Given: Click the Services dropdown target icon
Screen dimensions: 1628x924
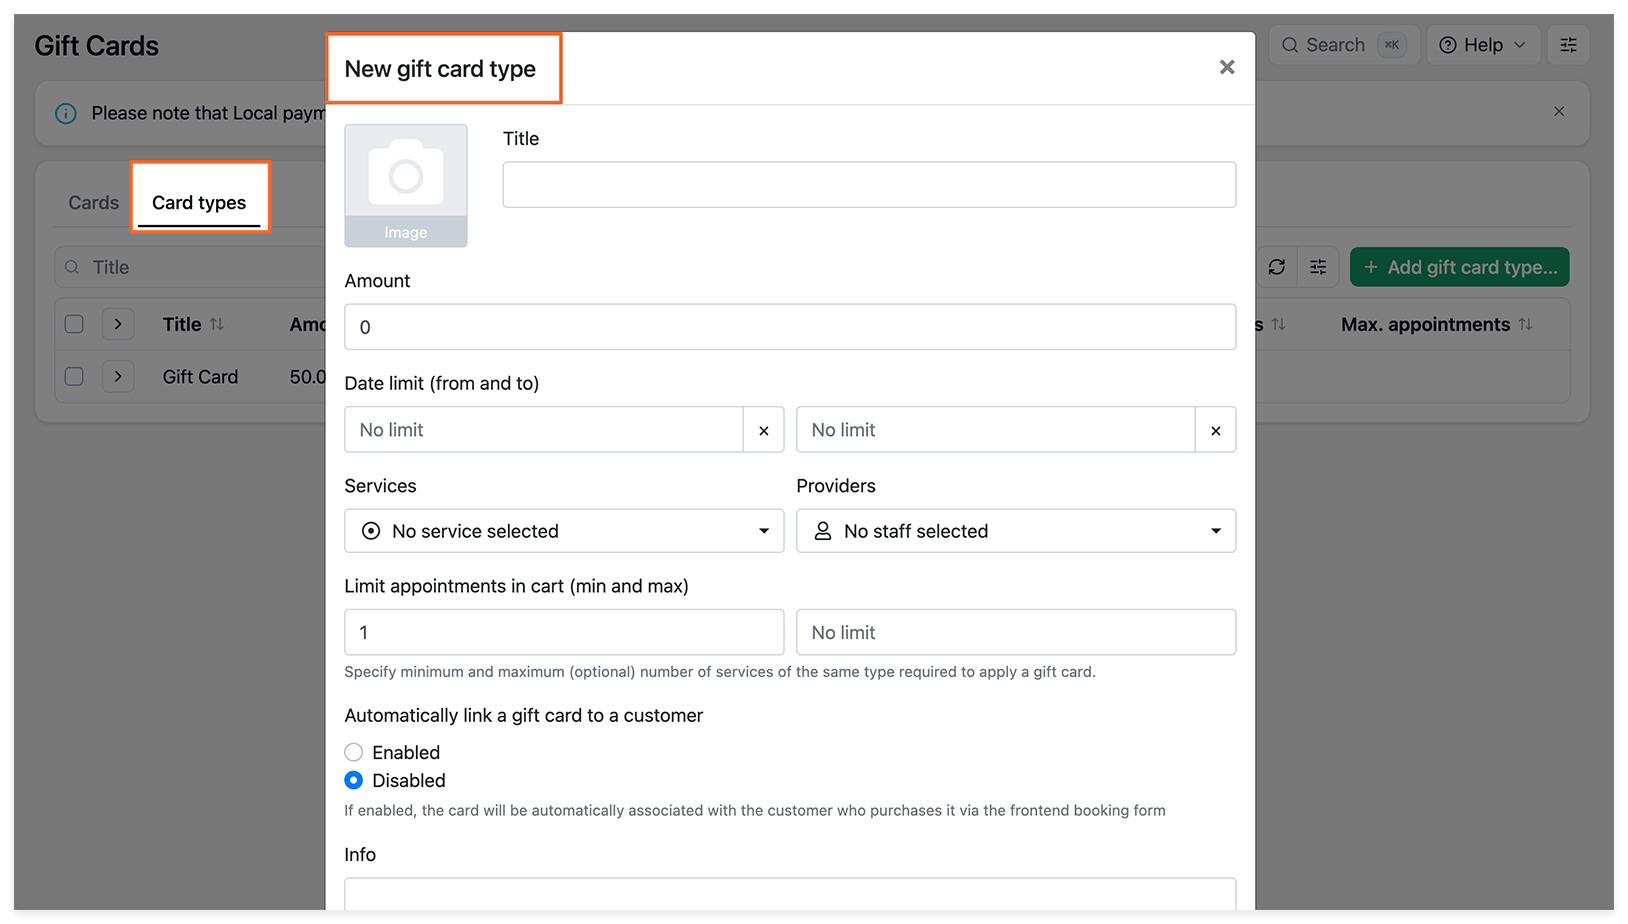Looking at the screenshot, I should [371, 531].
